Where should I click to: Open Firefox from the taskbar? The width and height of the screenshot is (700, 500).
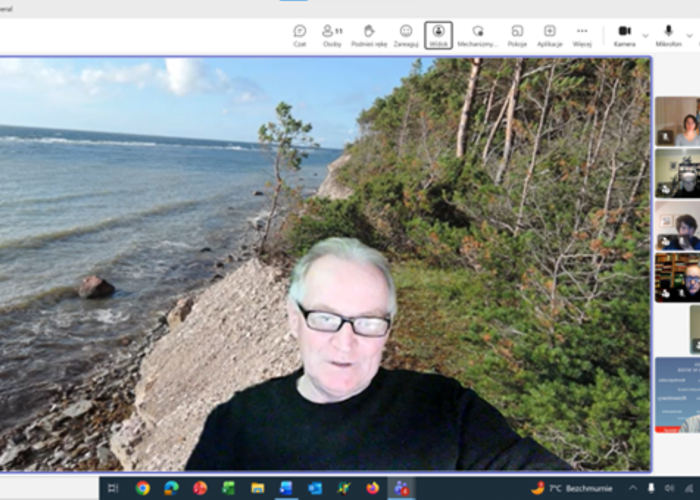point(373,488)
